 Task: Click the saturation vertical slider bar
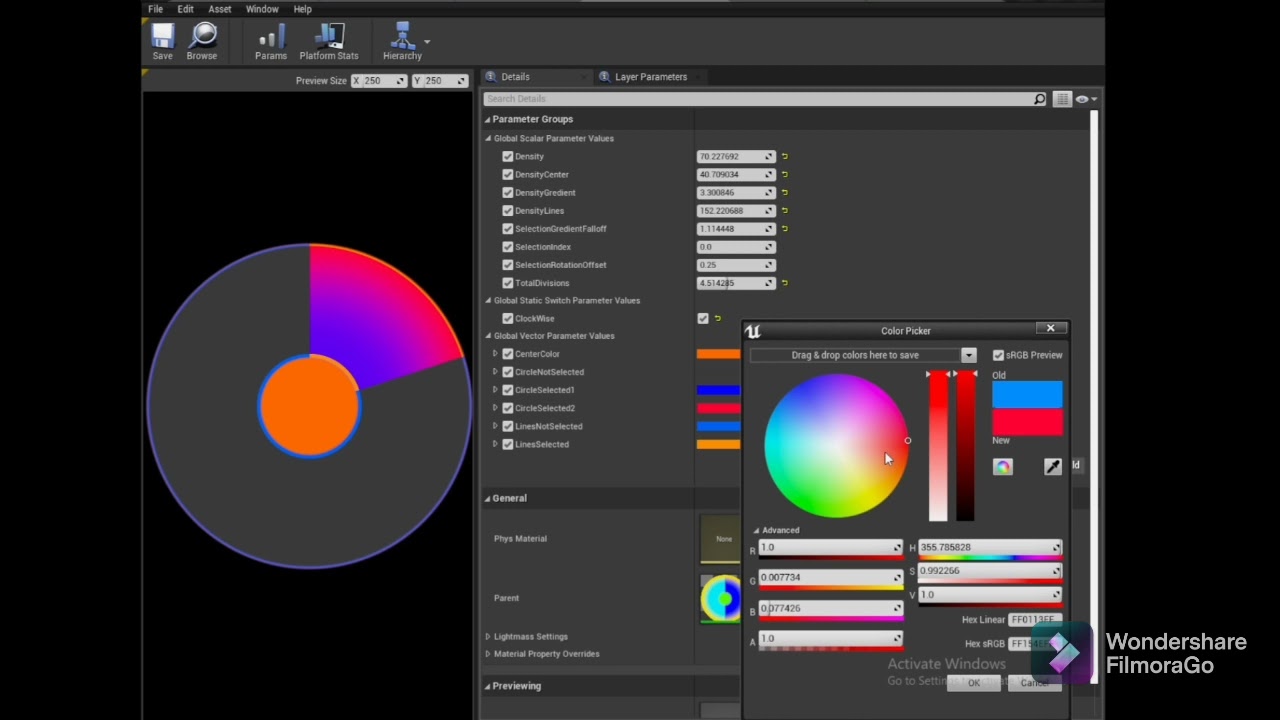938,447
